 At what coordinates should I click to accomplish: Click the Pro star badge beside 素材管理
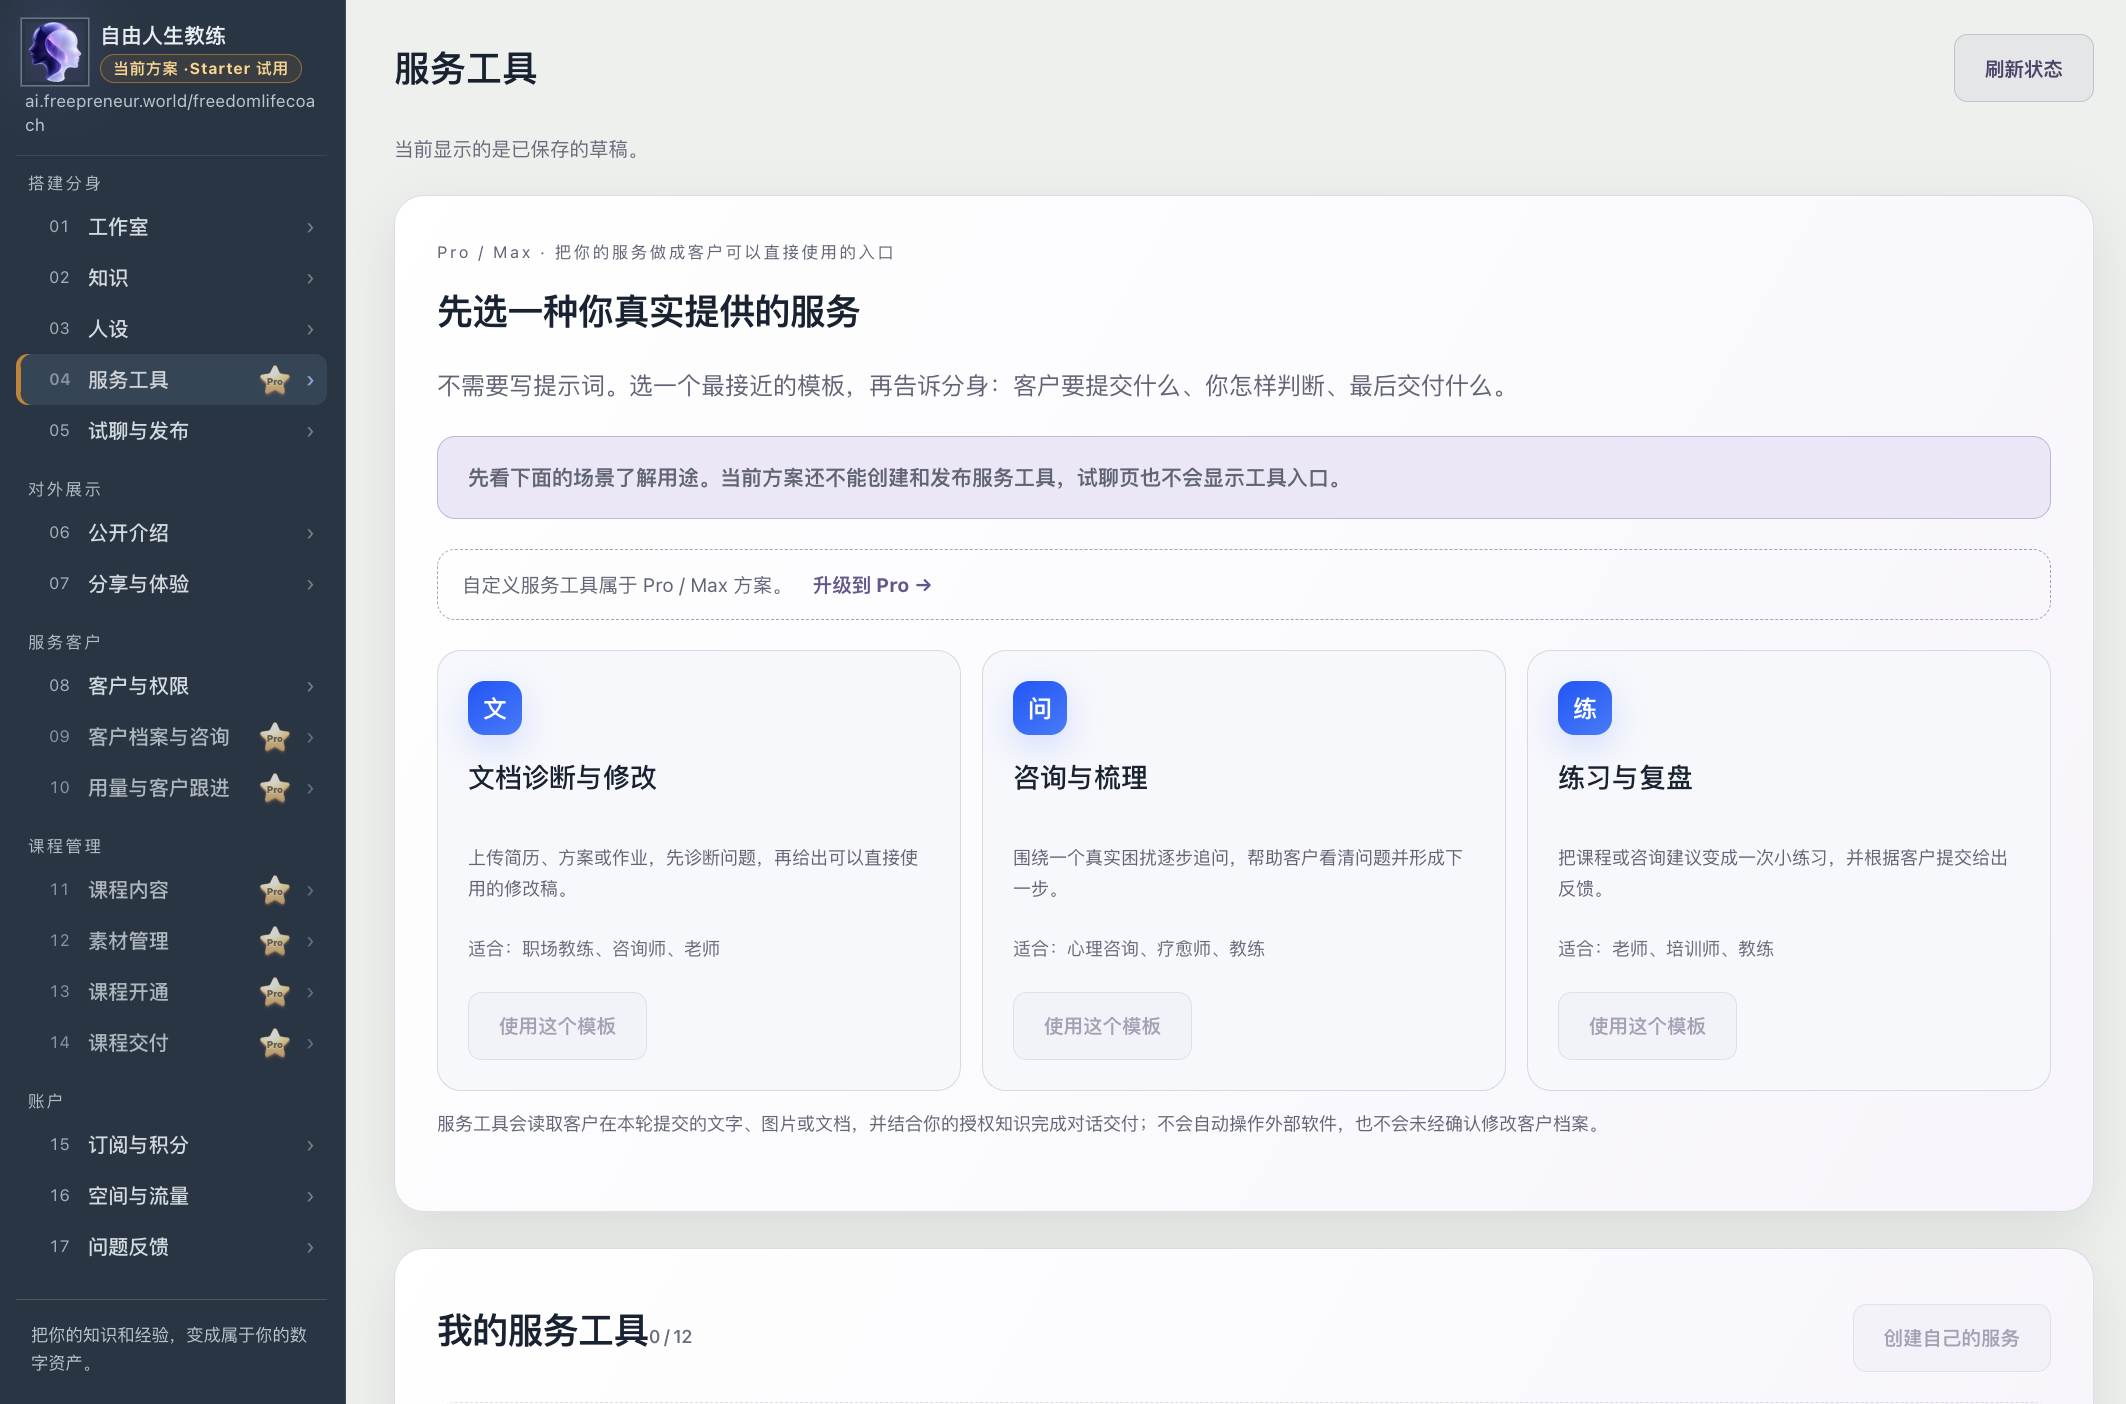coord(275,941)
